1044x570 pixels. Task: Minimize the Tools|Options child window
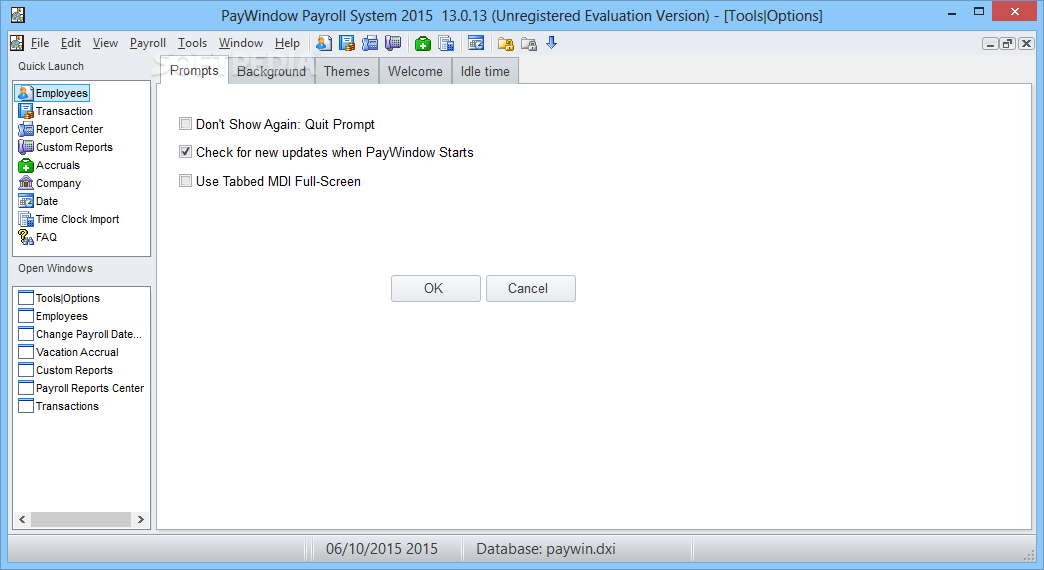click(991, 44)
